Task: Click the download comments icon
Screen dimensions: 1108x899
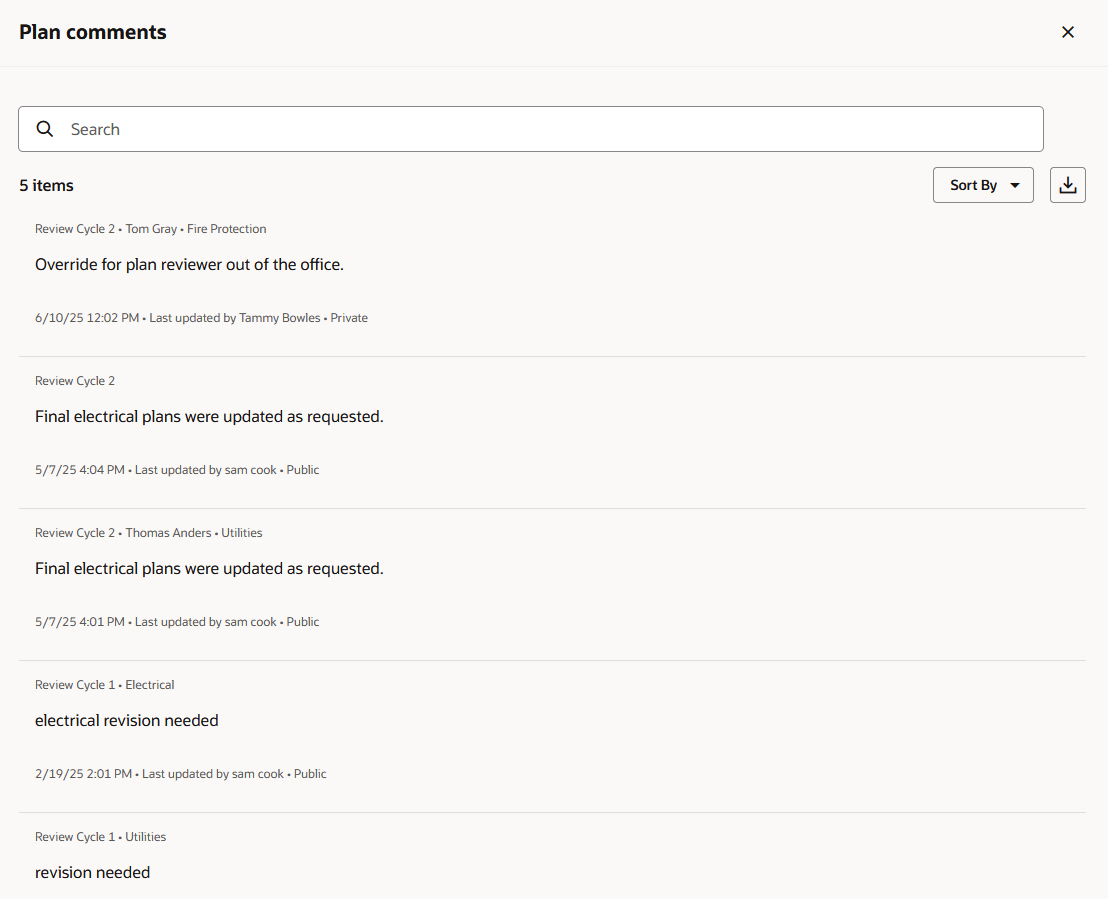Action: tap(1067, 185)
